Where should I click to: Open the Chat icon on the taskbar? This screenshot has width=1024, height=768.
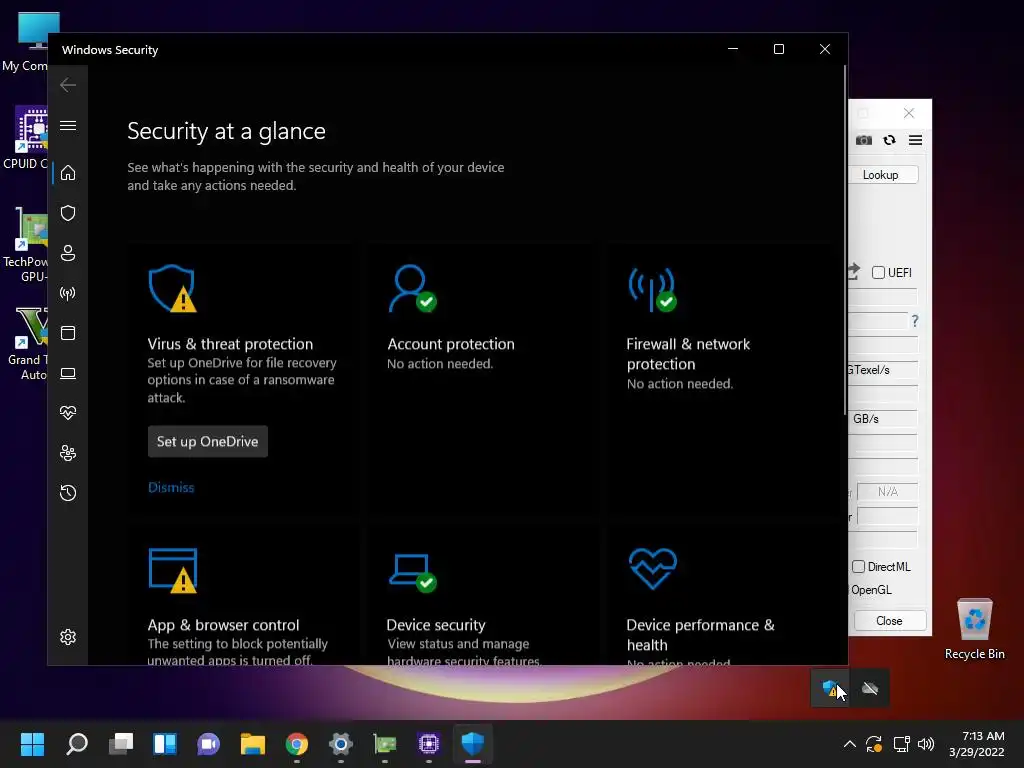(x=208, y=744)
